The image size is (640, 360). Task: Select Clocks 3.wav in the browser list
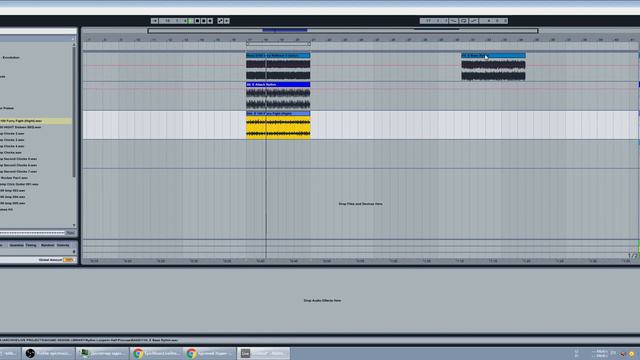pyautogui.click(x=12, y=140)
